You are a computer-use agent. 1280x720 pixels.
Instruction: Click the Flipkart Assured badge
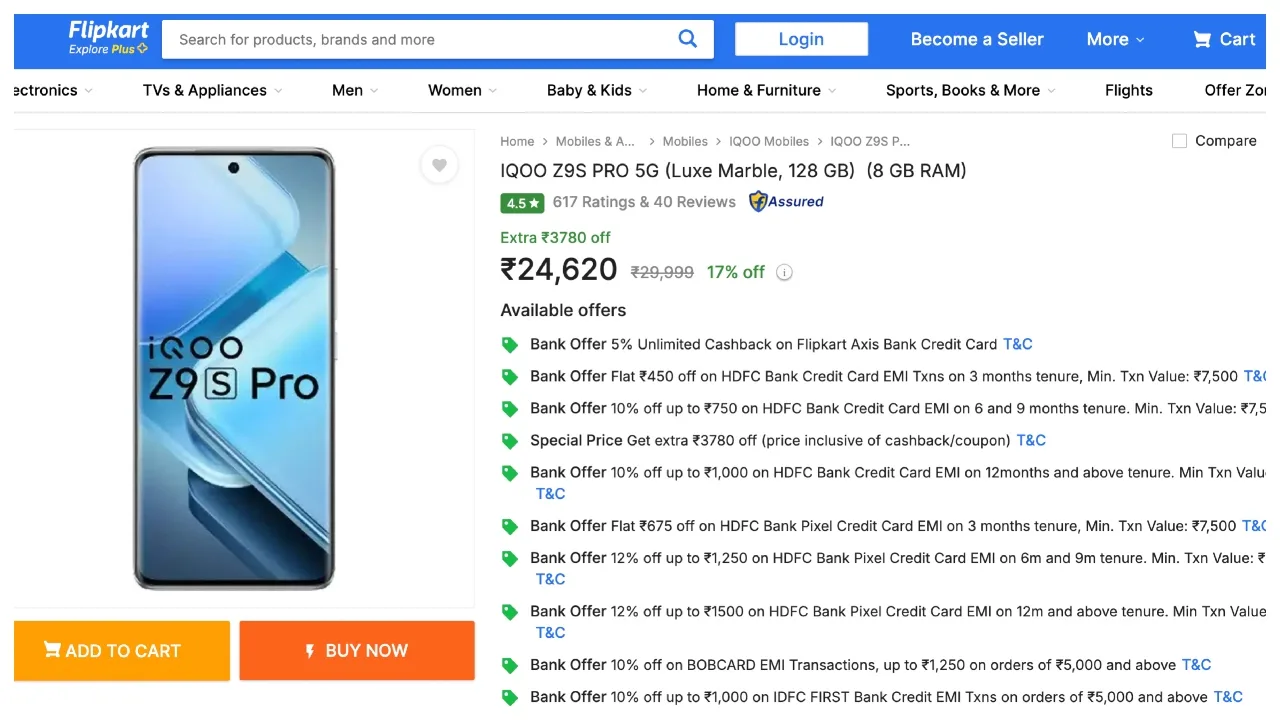point(786,202)
